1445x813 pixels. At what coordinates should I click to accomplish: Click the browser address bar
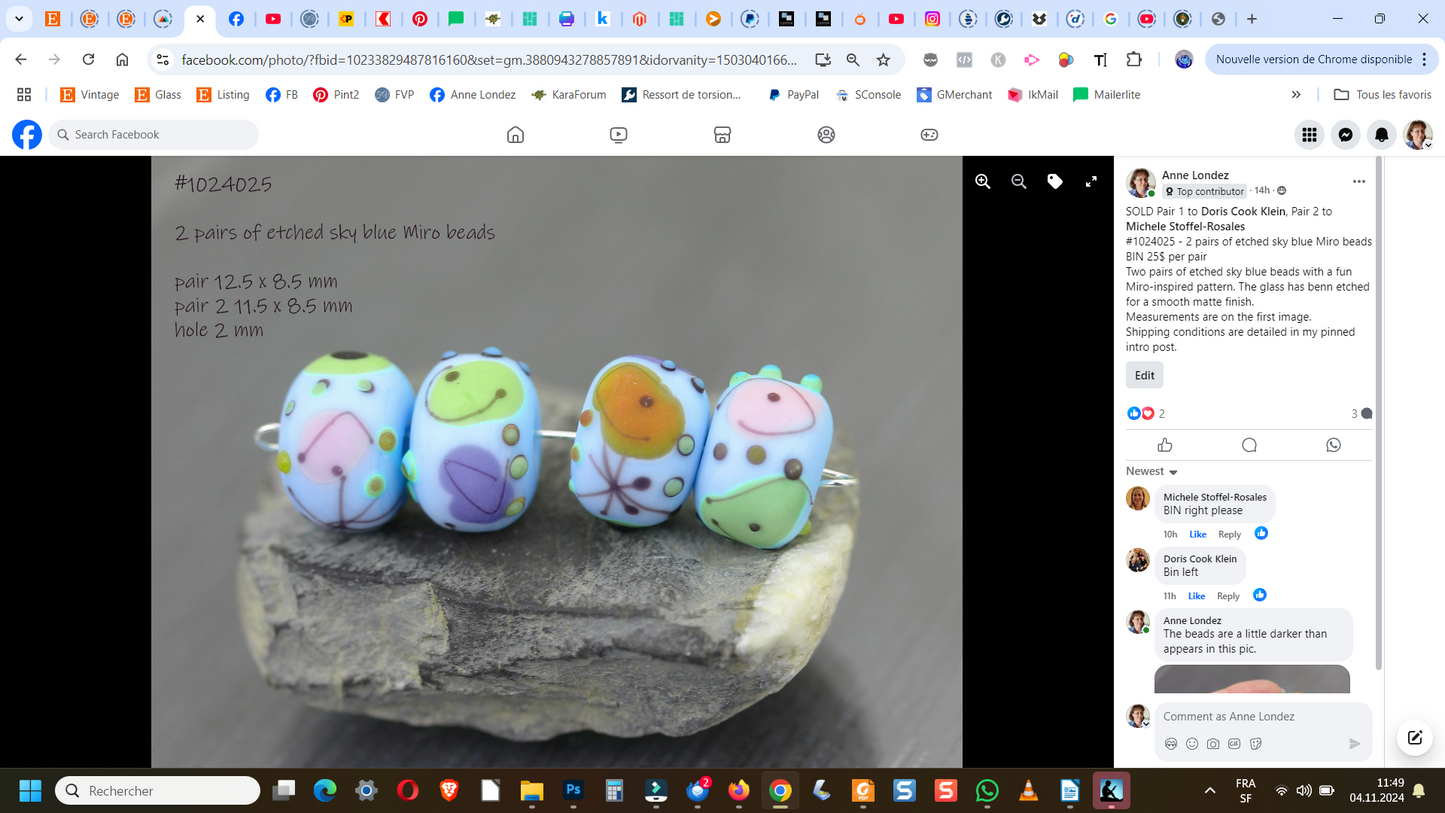click(489, 59)
